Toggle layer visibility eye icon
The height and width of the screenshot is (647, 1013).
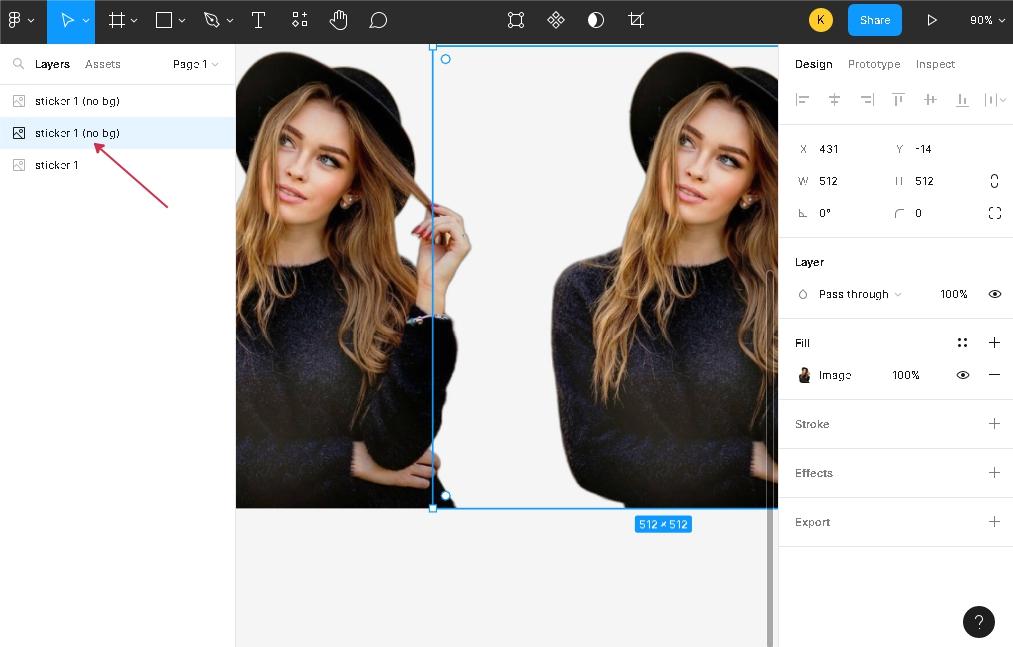click(x=994, y=294)
